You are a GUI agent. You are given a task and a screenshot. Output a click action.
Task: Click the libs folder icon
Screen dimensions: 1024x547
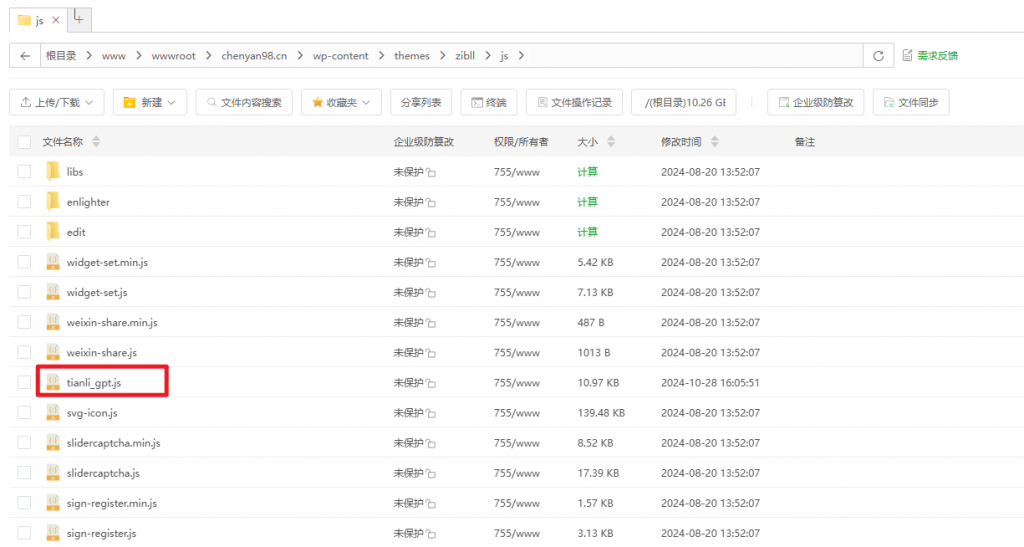(53, 171)
